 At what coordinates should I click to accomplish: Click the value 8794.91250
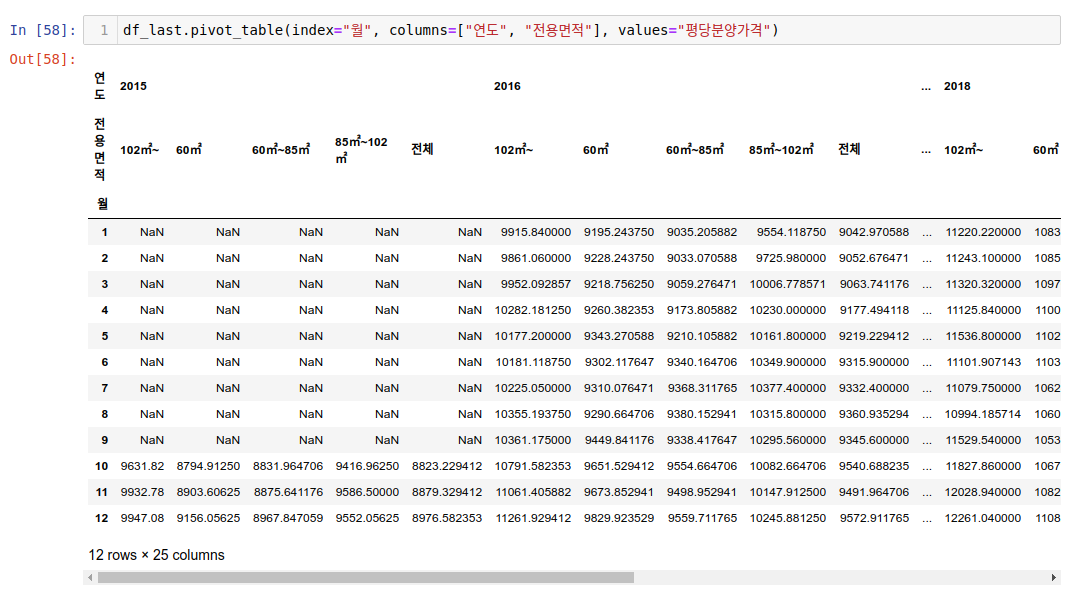[208, 466]
